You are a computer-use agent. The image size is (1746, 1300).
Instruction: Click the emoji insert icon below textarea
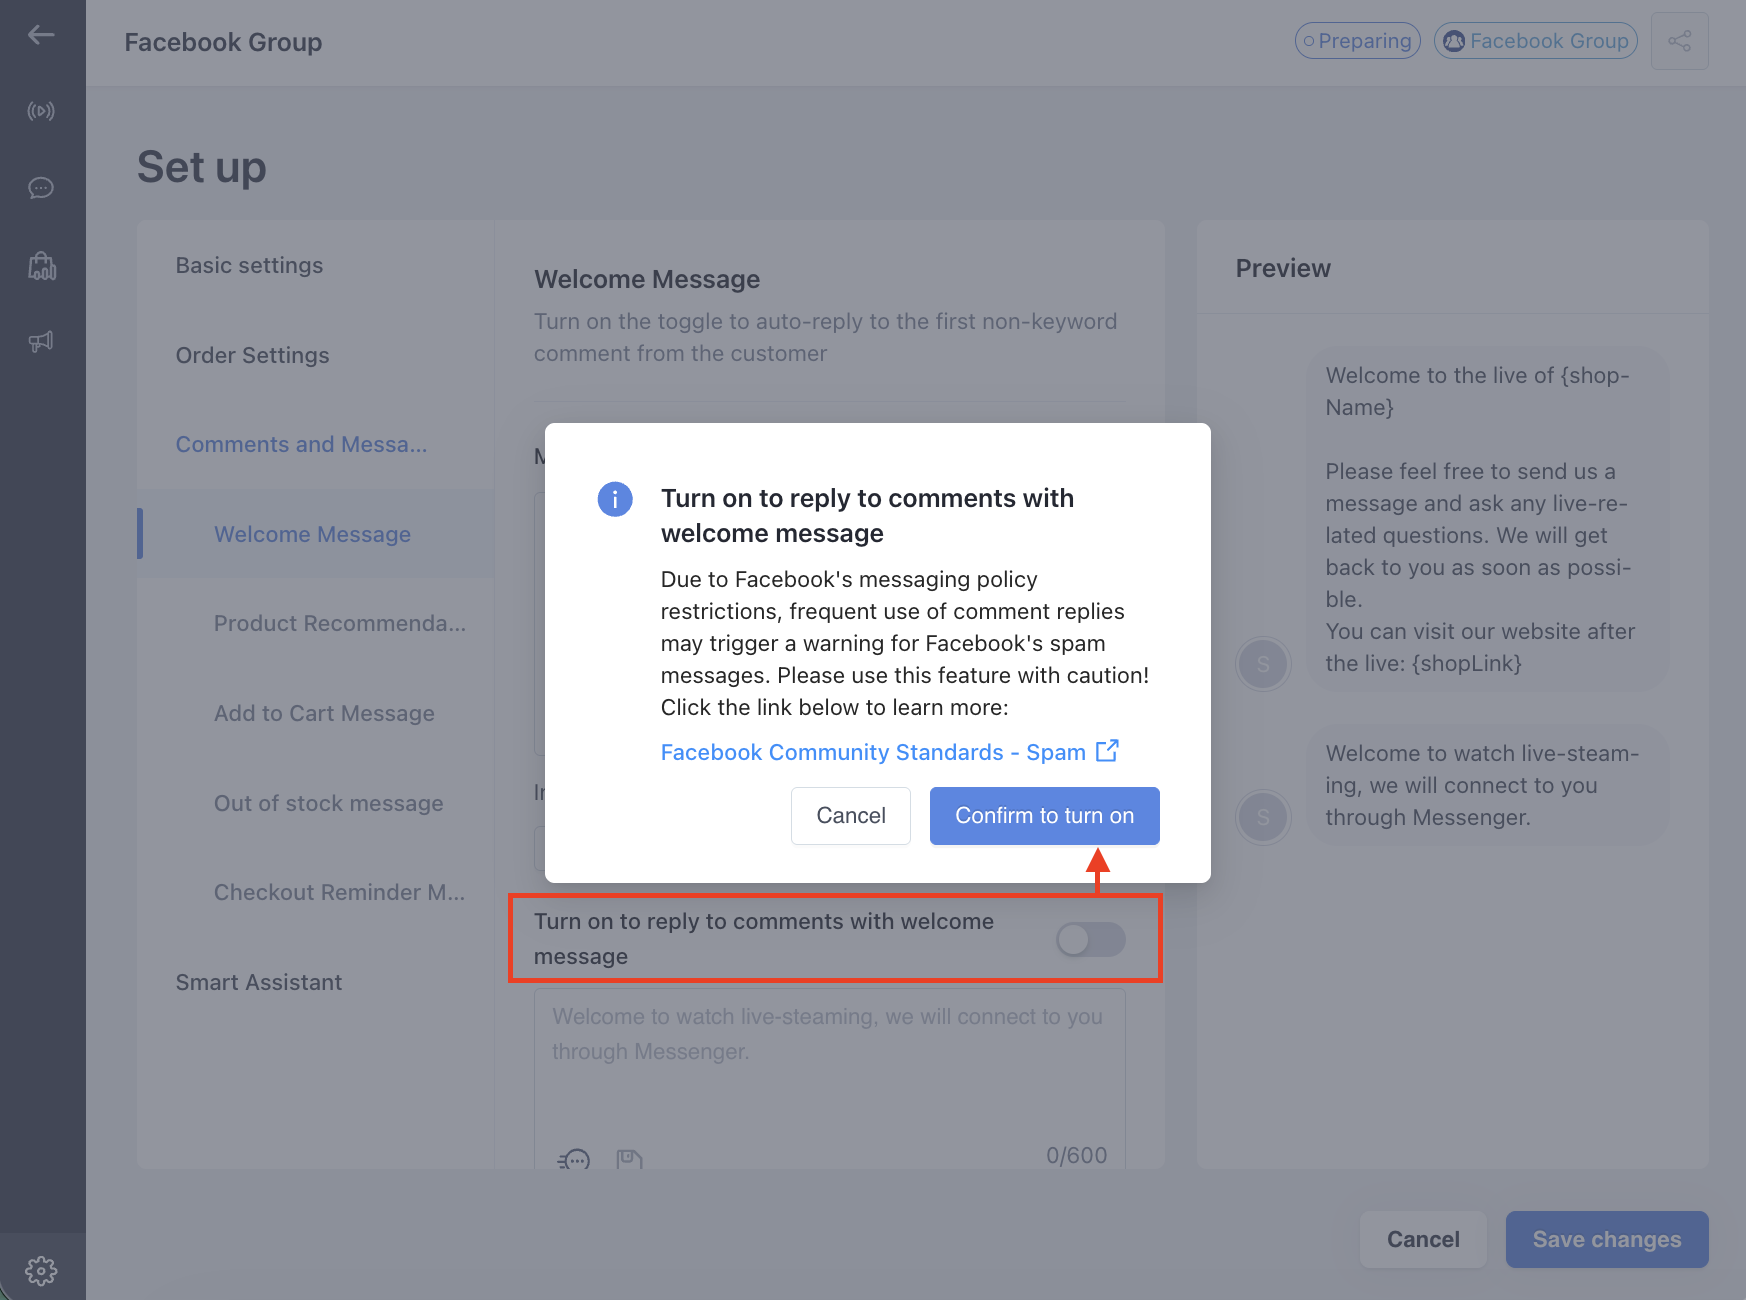click(x=574, y=1159)
